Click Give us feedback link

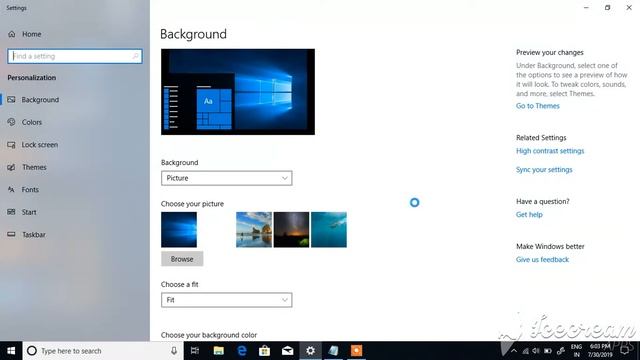click(542, 259)
